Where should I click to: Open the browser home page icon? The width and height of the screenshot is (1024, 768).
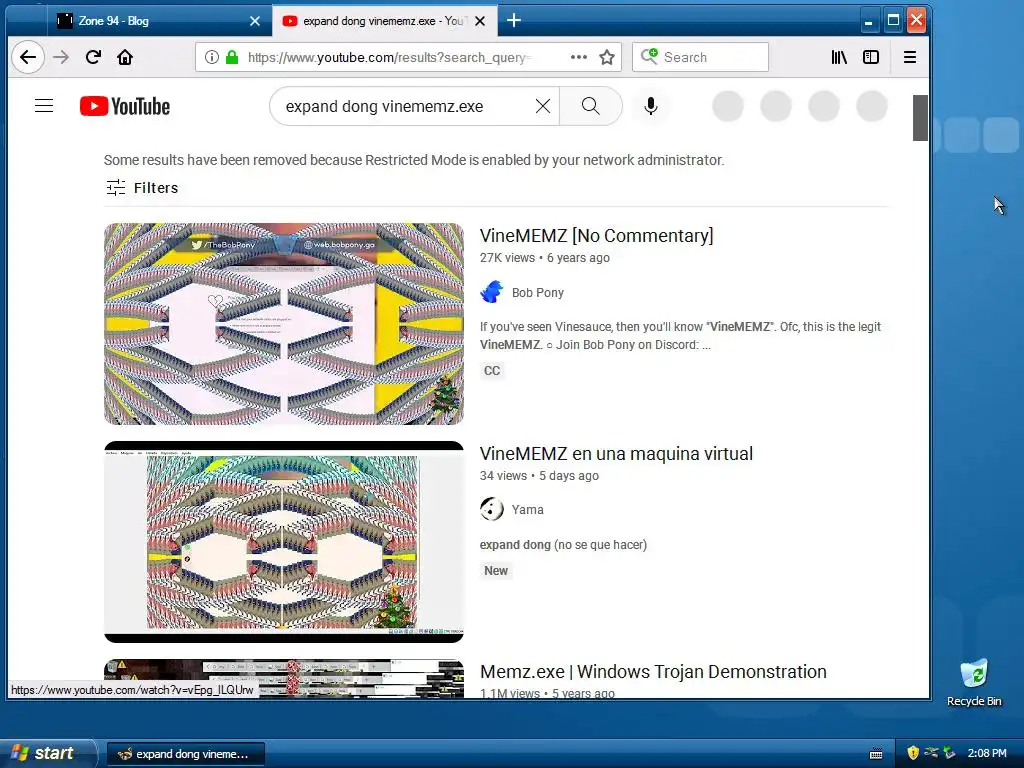(125, 57)
